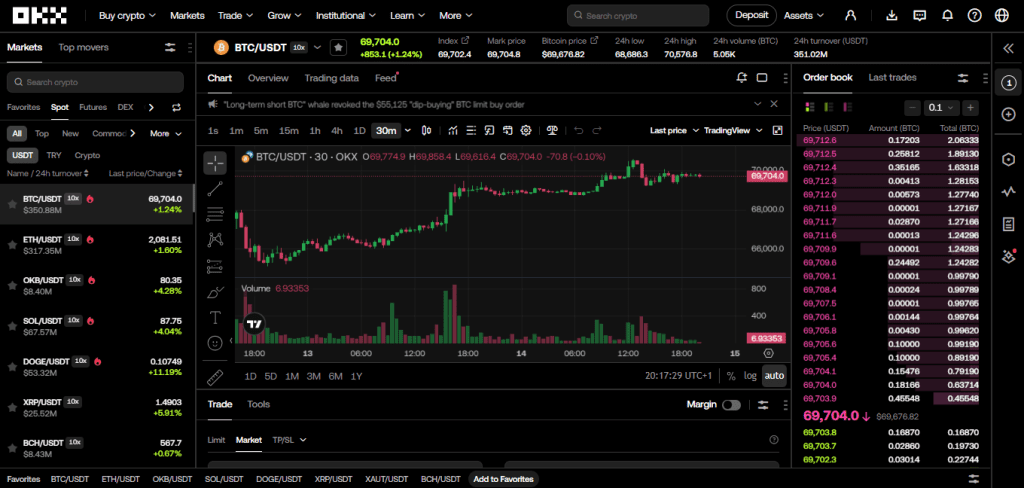Screen dimensions: 1024x488
Task: Select the text annotation tool
Action: [216, 317]
